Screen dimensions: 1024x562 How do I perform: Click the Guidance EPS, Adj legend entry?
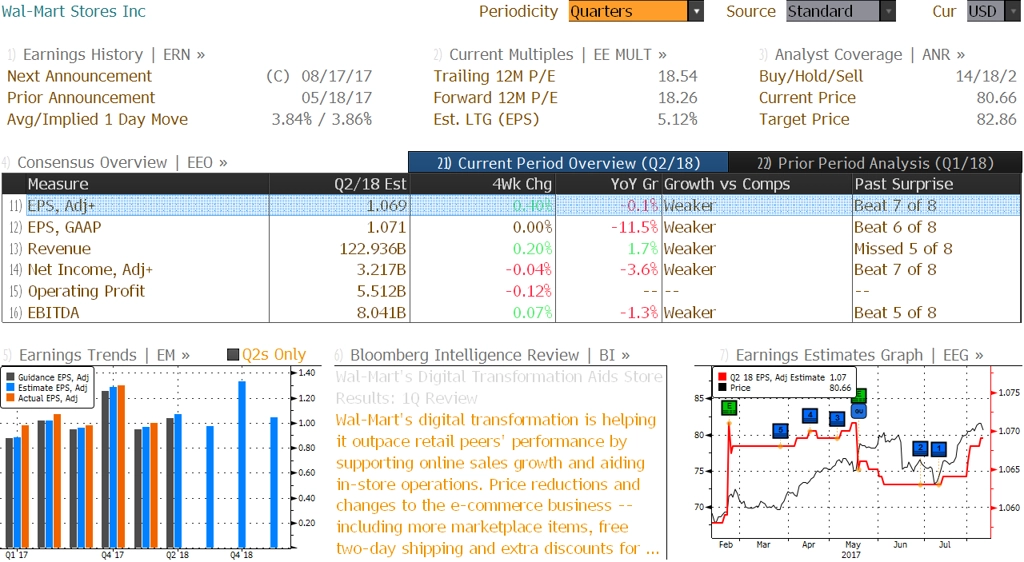48,377
